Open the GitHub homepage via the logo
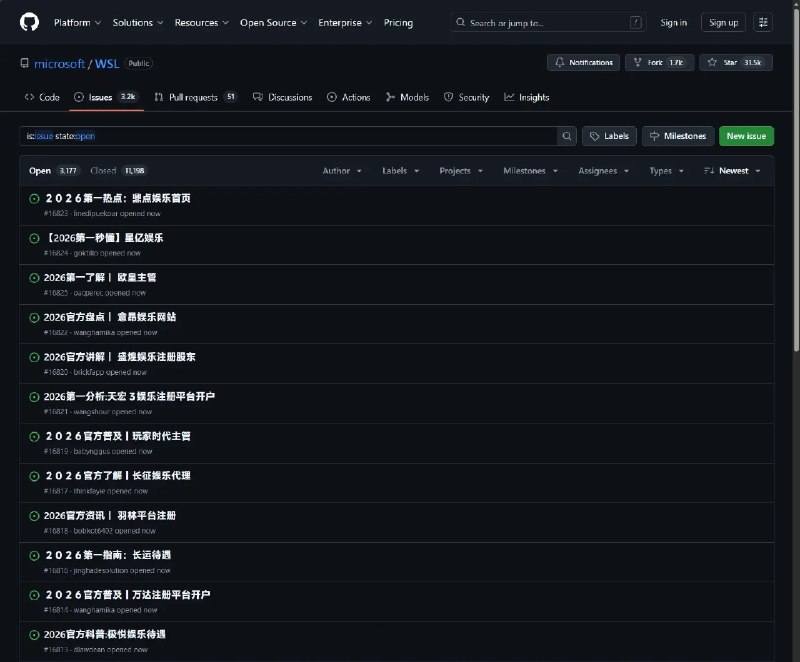 tap(29, 22)
